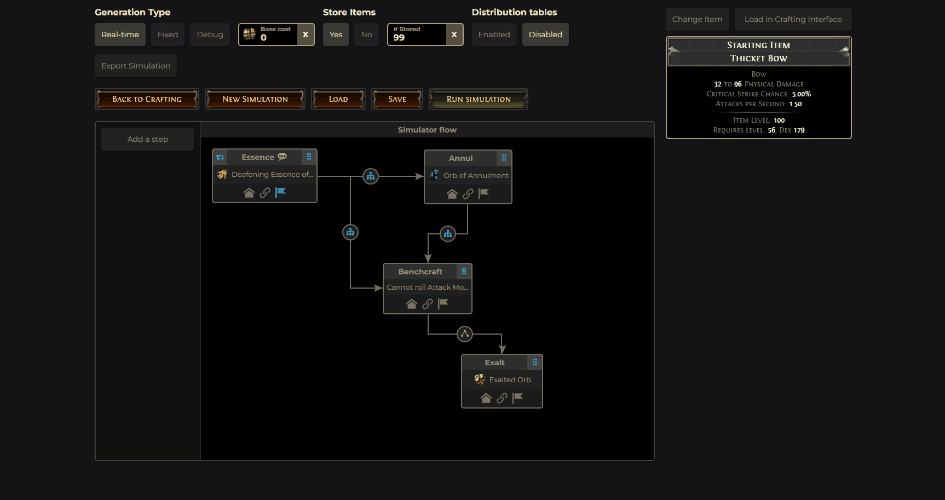Click Change Item button
The image size is (945, 500).
697,19
